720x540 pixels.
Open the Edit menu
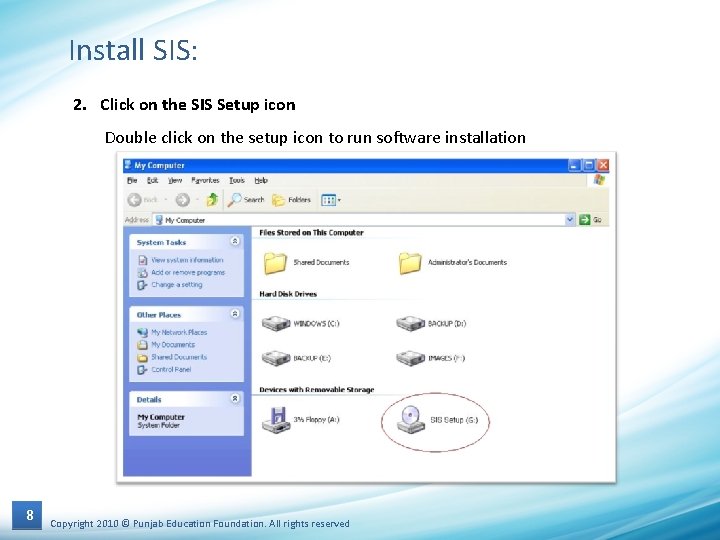coord(152,180)
